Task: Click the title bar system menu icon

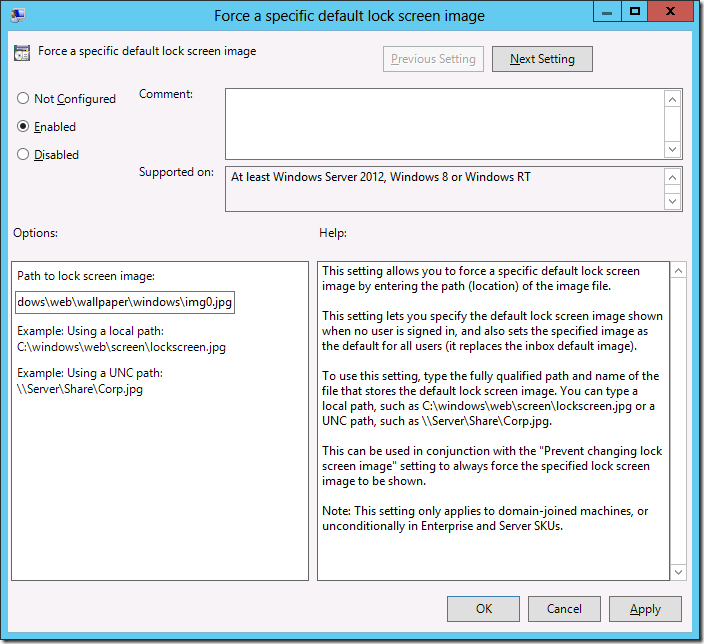Action: coord(18,15)
